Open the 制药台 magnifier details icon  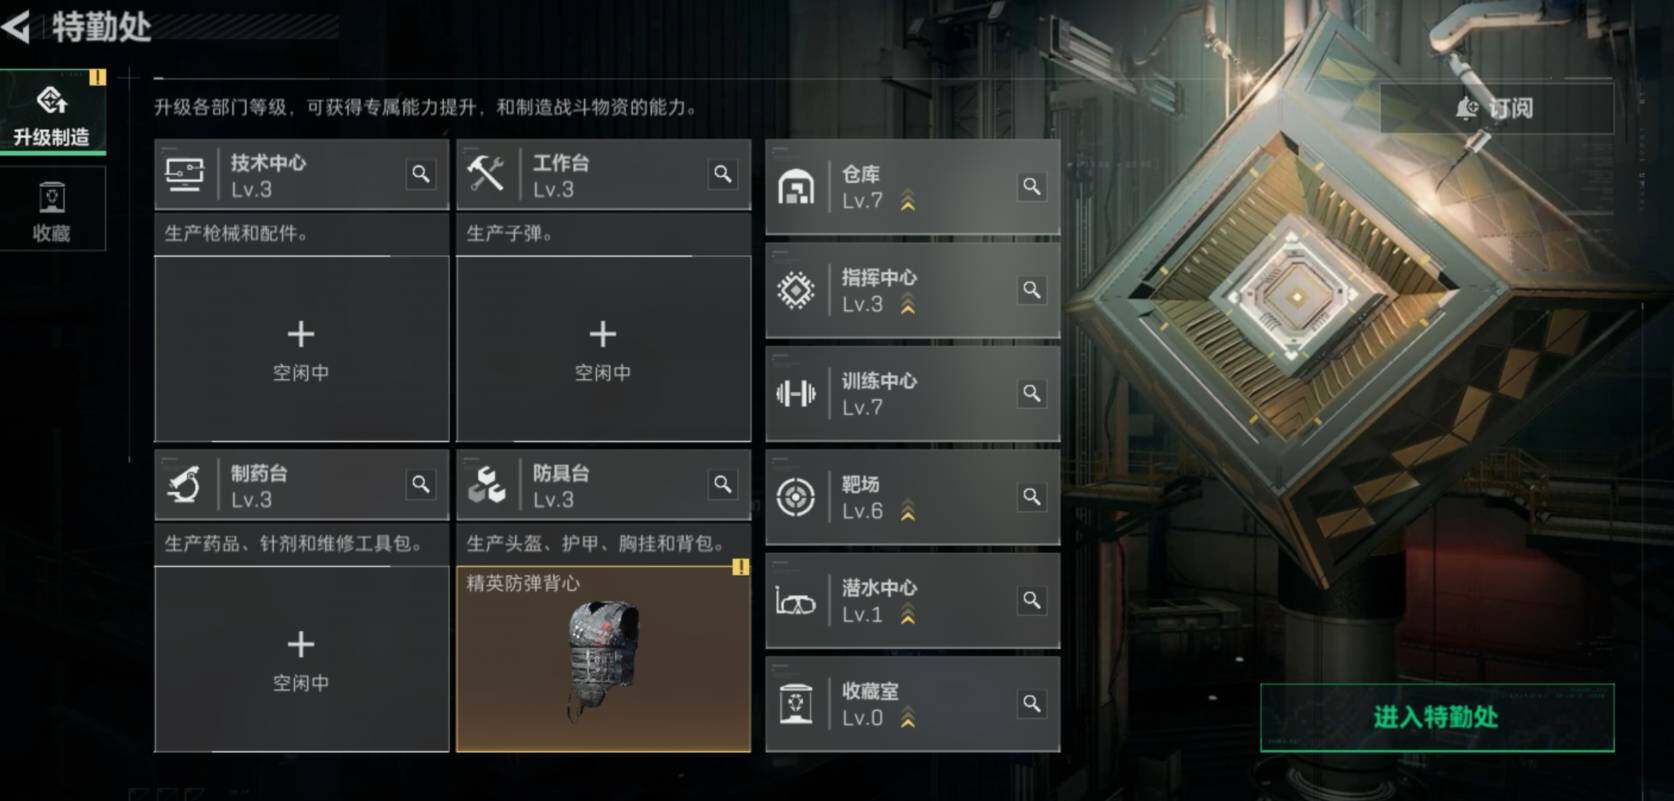(421, 484)
